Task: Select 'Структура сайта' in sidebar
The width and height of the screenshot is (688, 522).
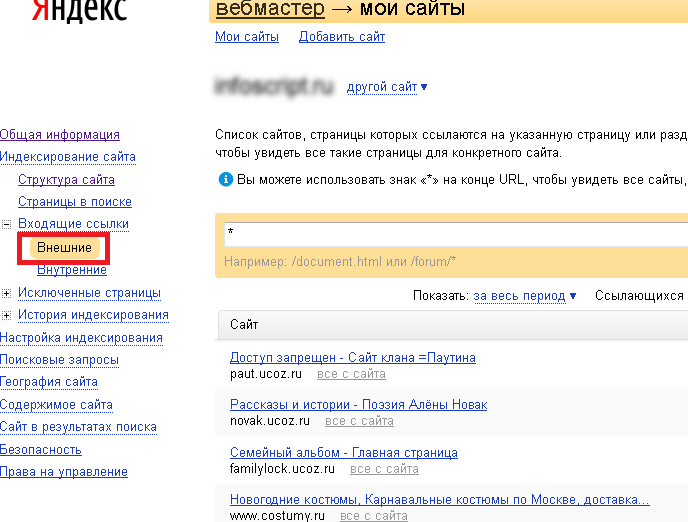Action: (x=66, y=180)
